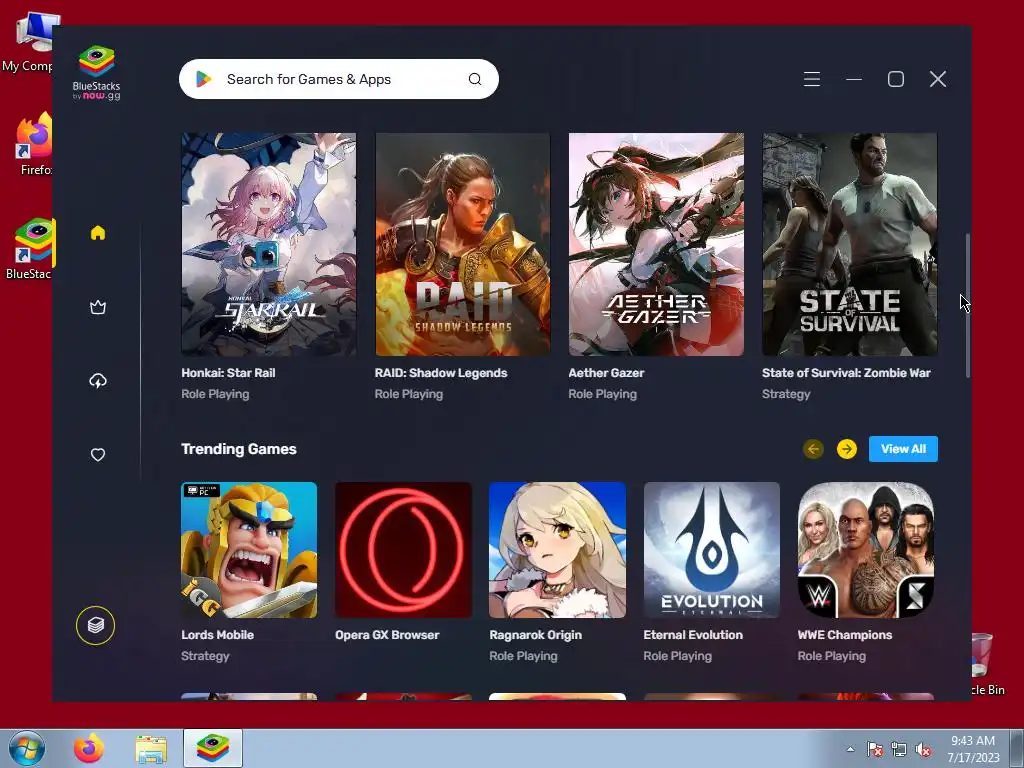Click the Trending Games heading
This screenshot has height=768, width=1024.
click(239, 449)
